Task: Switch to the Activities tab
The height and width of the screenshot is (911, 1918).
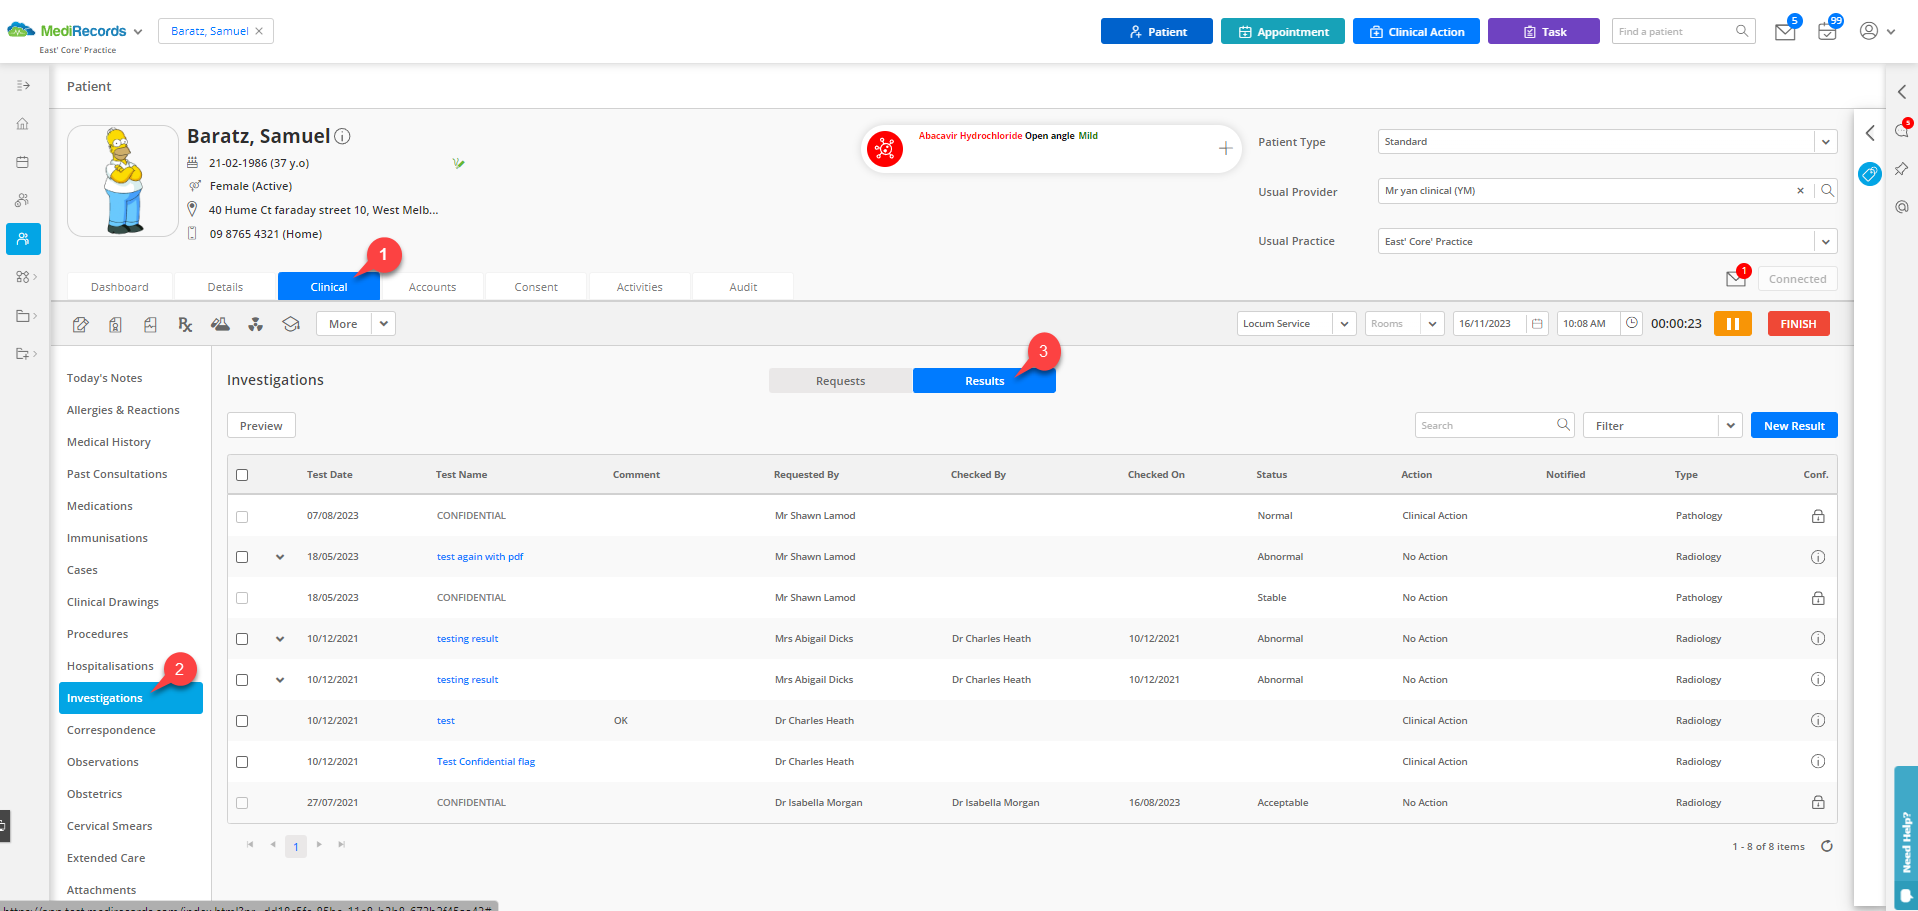Action: [640, 287]
